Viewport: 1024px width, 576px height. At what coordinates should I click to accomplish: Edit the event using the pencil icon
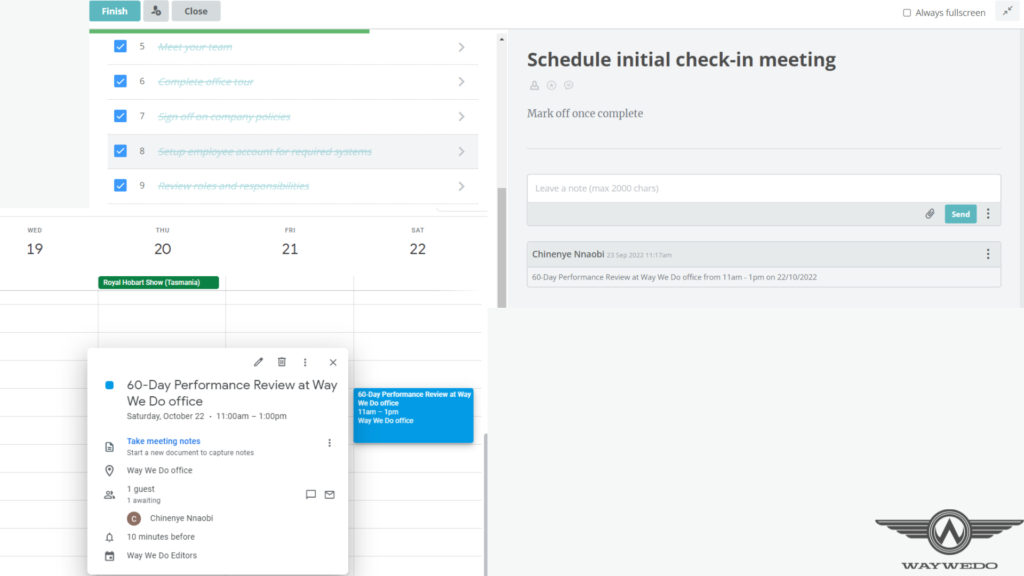(258, 362)
